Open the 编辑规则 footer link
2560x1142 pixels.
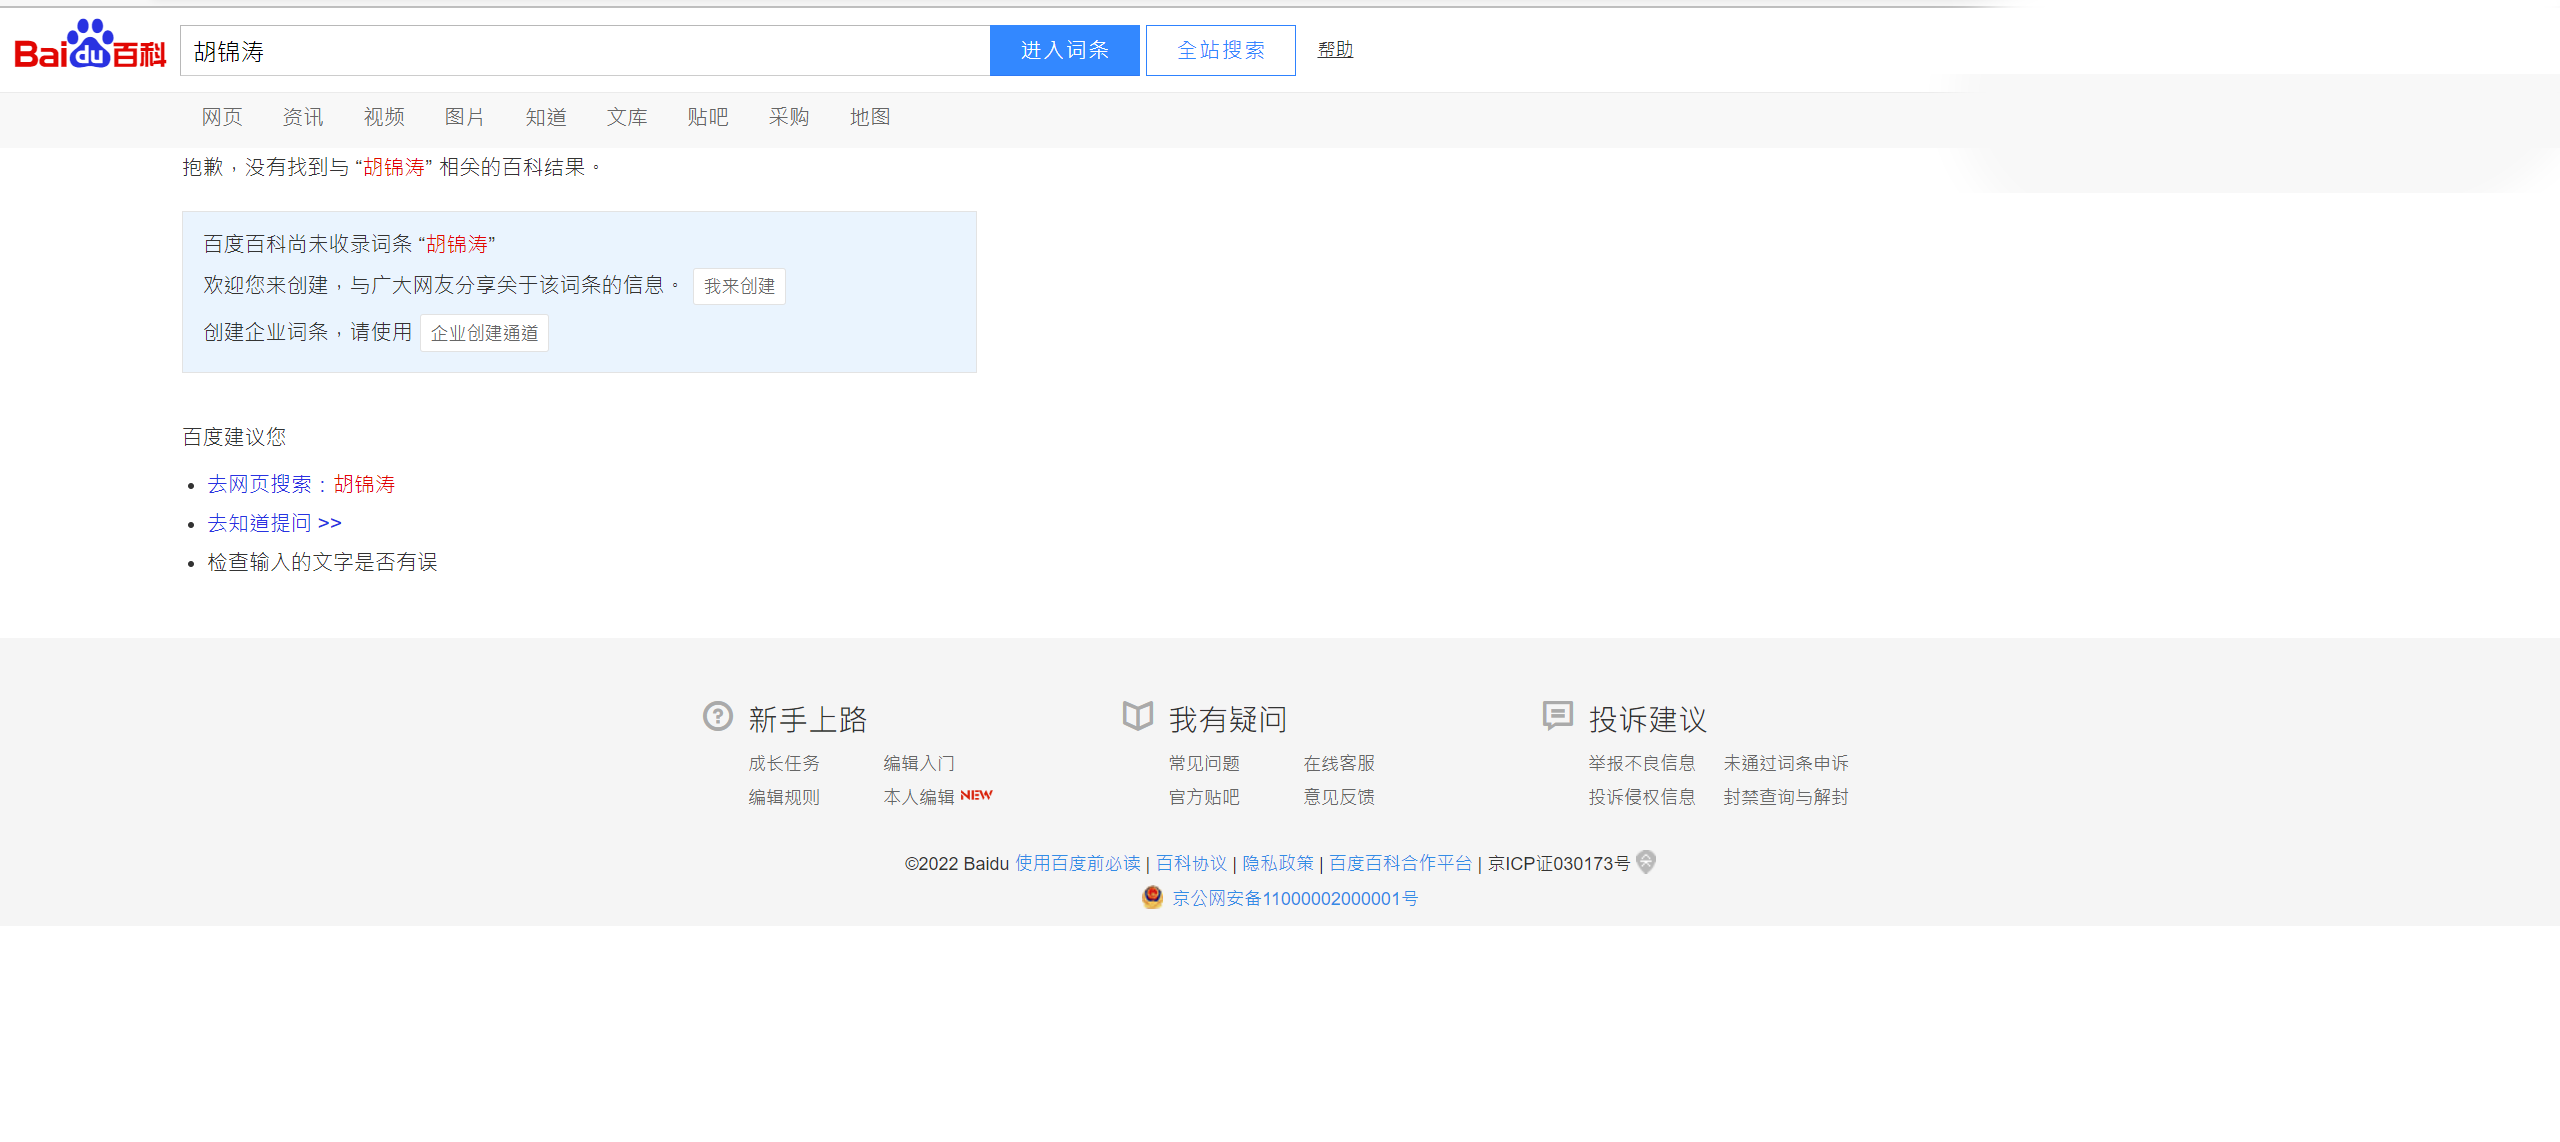pos(784,798)
